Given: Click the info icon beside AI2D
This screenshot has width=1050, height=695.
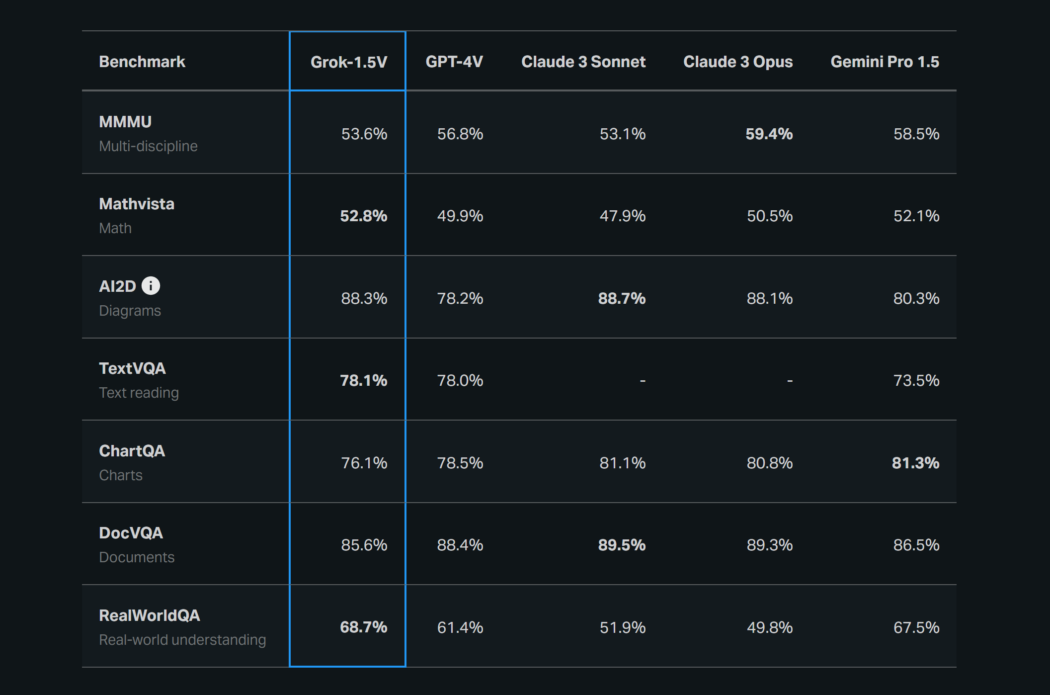Looking at the screenshot, I should tap(151, 286).
